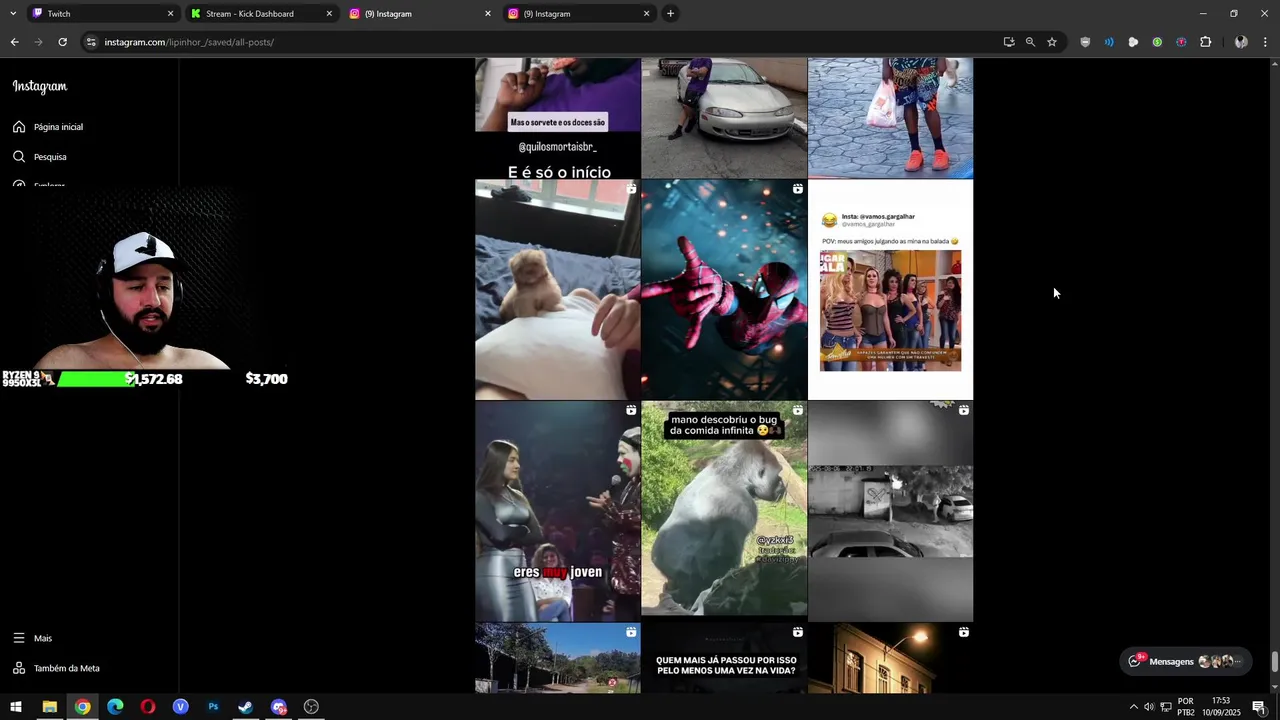Open the Mais hamburger menu in the sidebar
This screenshot has width=1280, height=720.
coord(32,638)
